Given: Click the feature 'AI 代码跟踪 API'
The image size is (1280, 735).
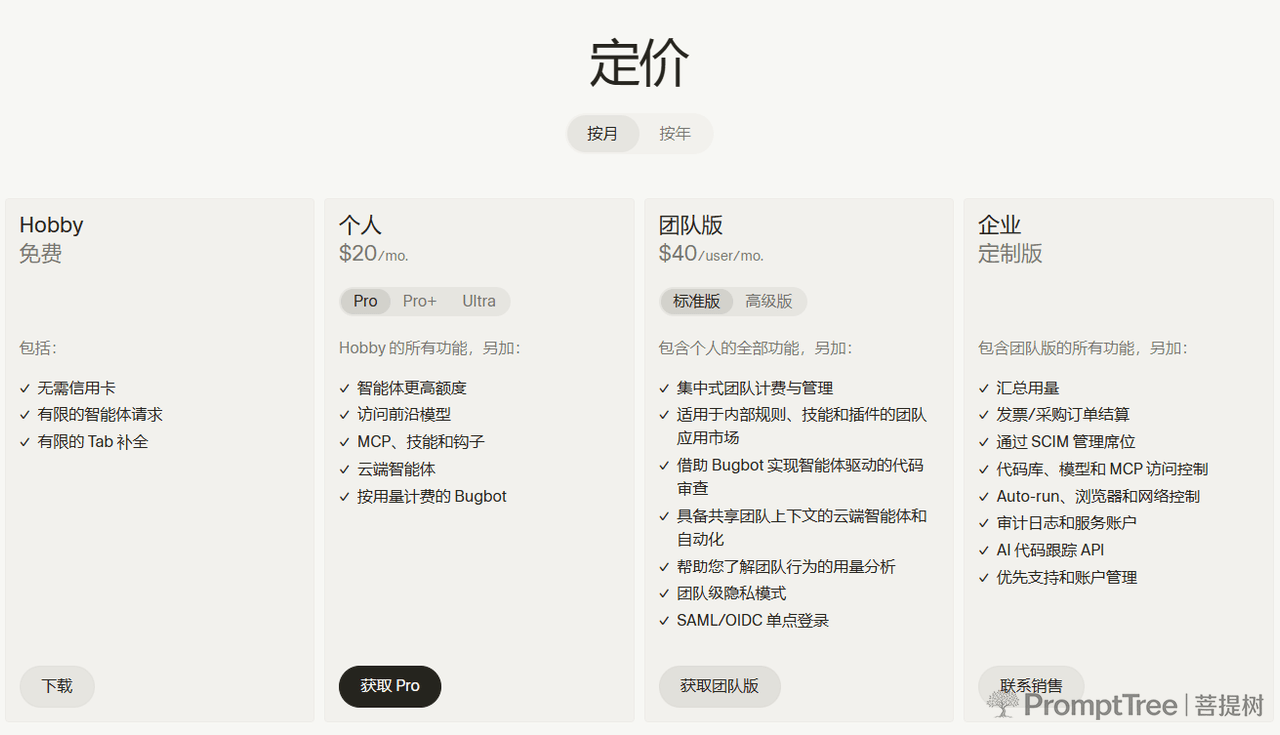Looking at the screenshot, I should (1050, 550).
